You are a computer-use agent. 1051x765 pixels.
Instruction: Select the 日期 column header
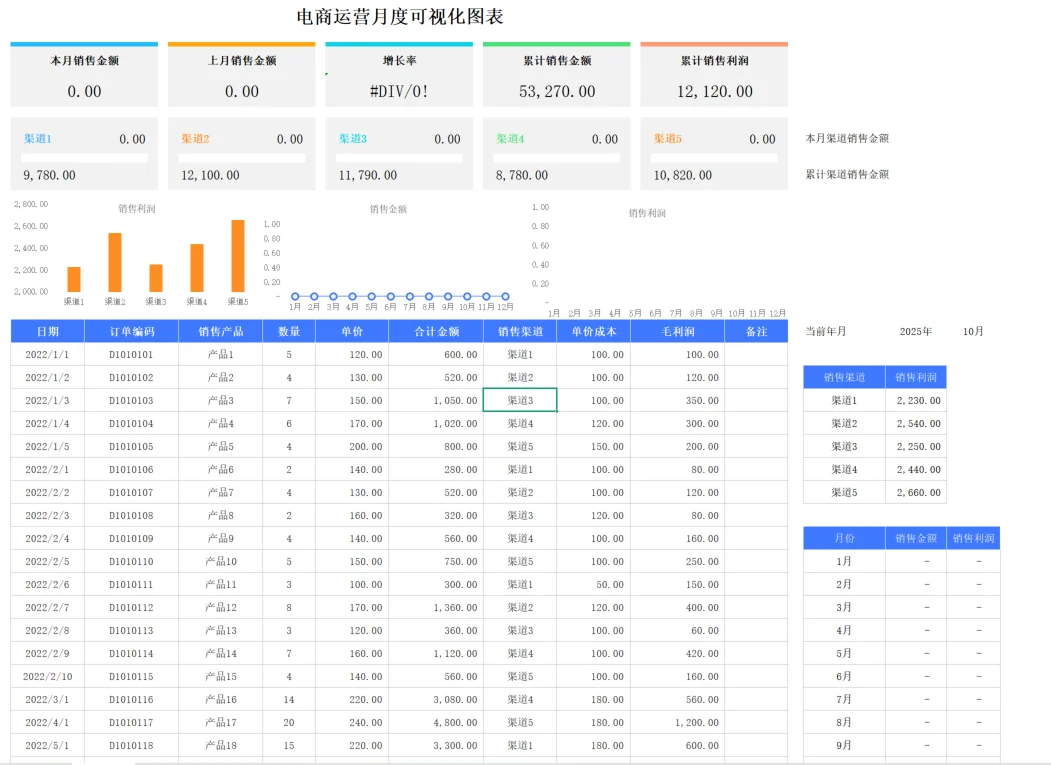pos(49,331)
